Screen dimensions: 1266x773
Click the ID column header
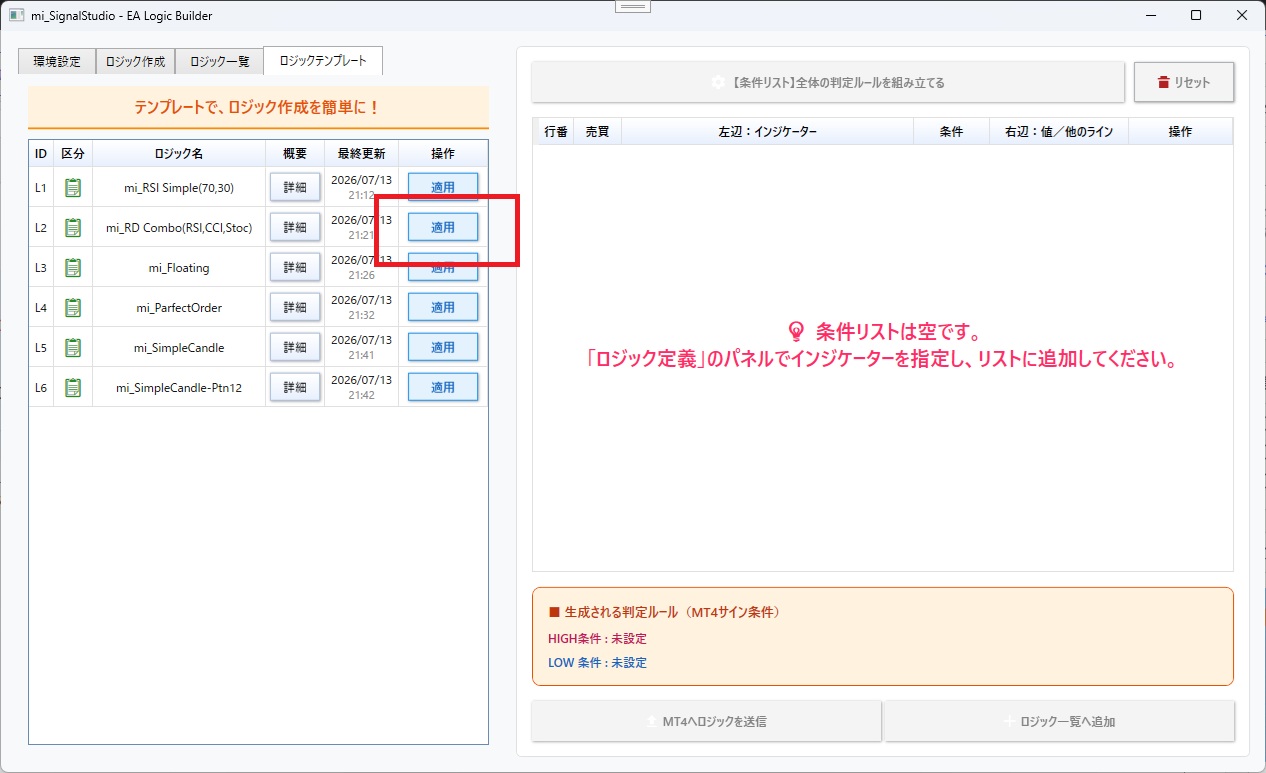click(x=41, y=153)
